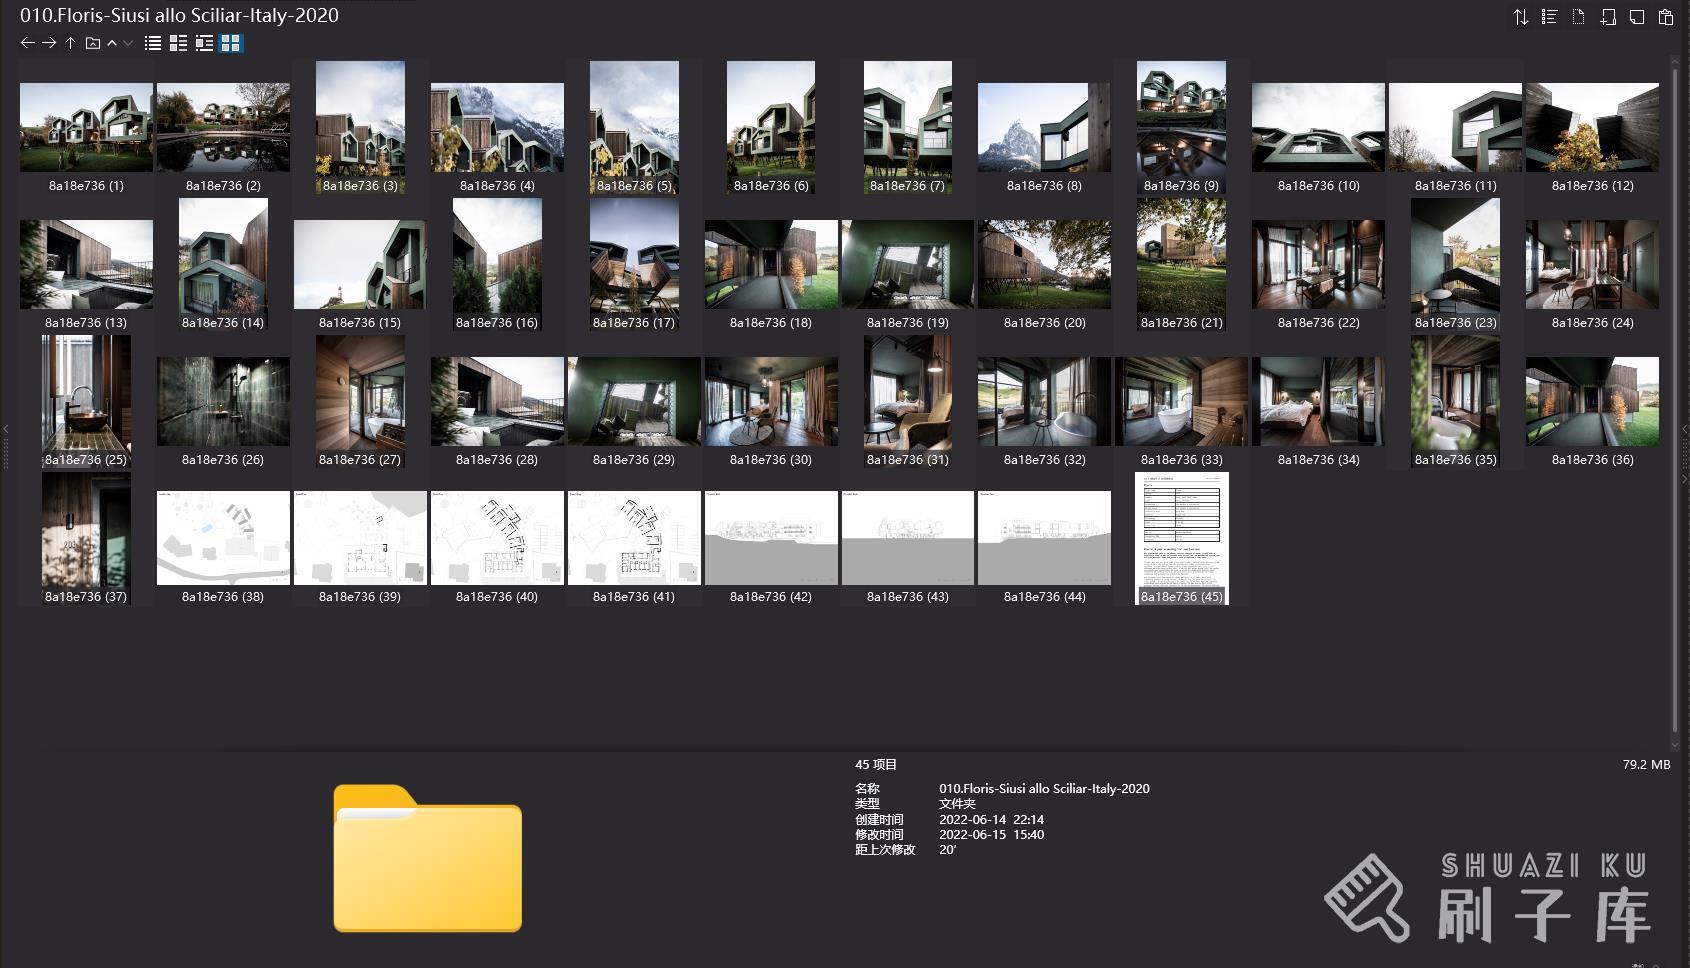Select thumbnail 8a18e736 (1)
The width and height of the screenshot is (1690, 968).
(86, 127)
